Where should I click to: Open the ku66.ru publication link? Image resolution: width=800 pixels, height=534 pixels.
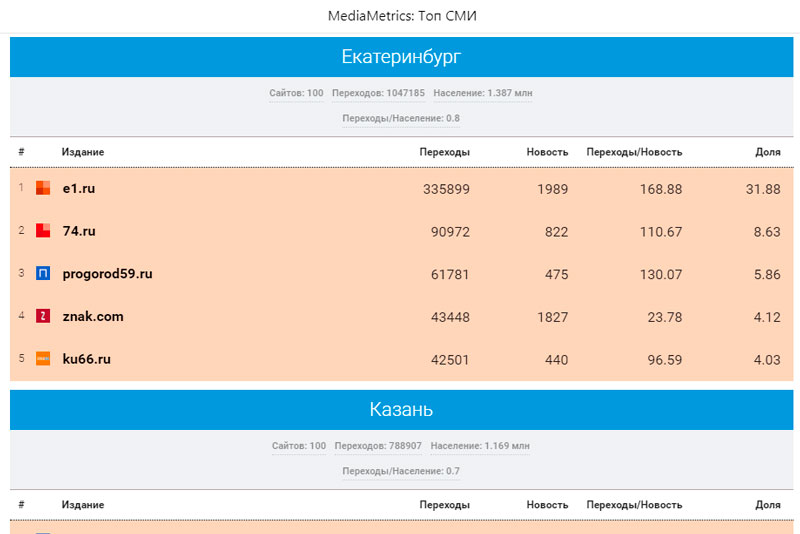pos(86,359)
